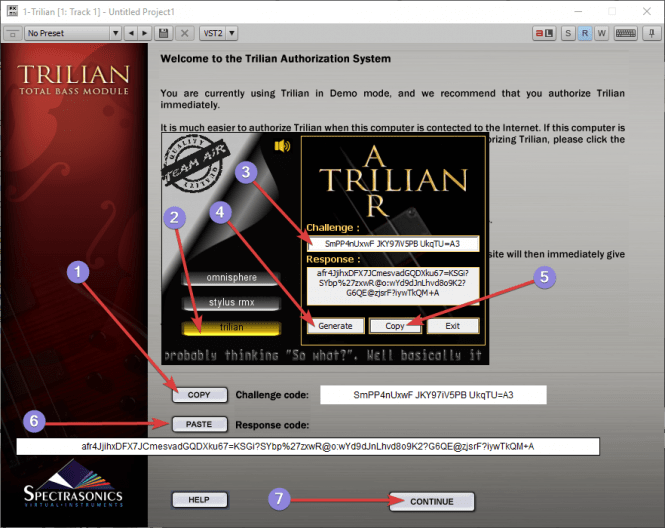Expand the VST2 dropdown arrow
The height and width of the screenshot is (528, 665).
(232, 33)
